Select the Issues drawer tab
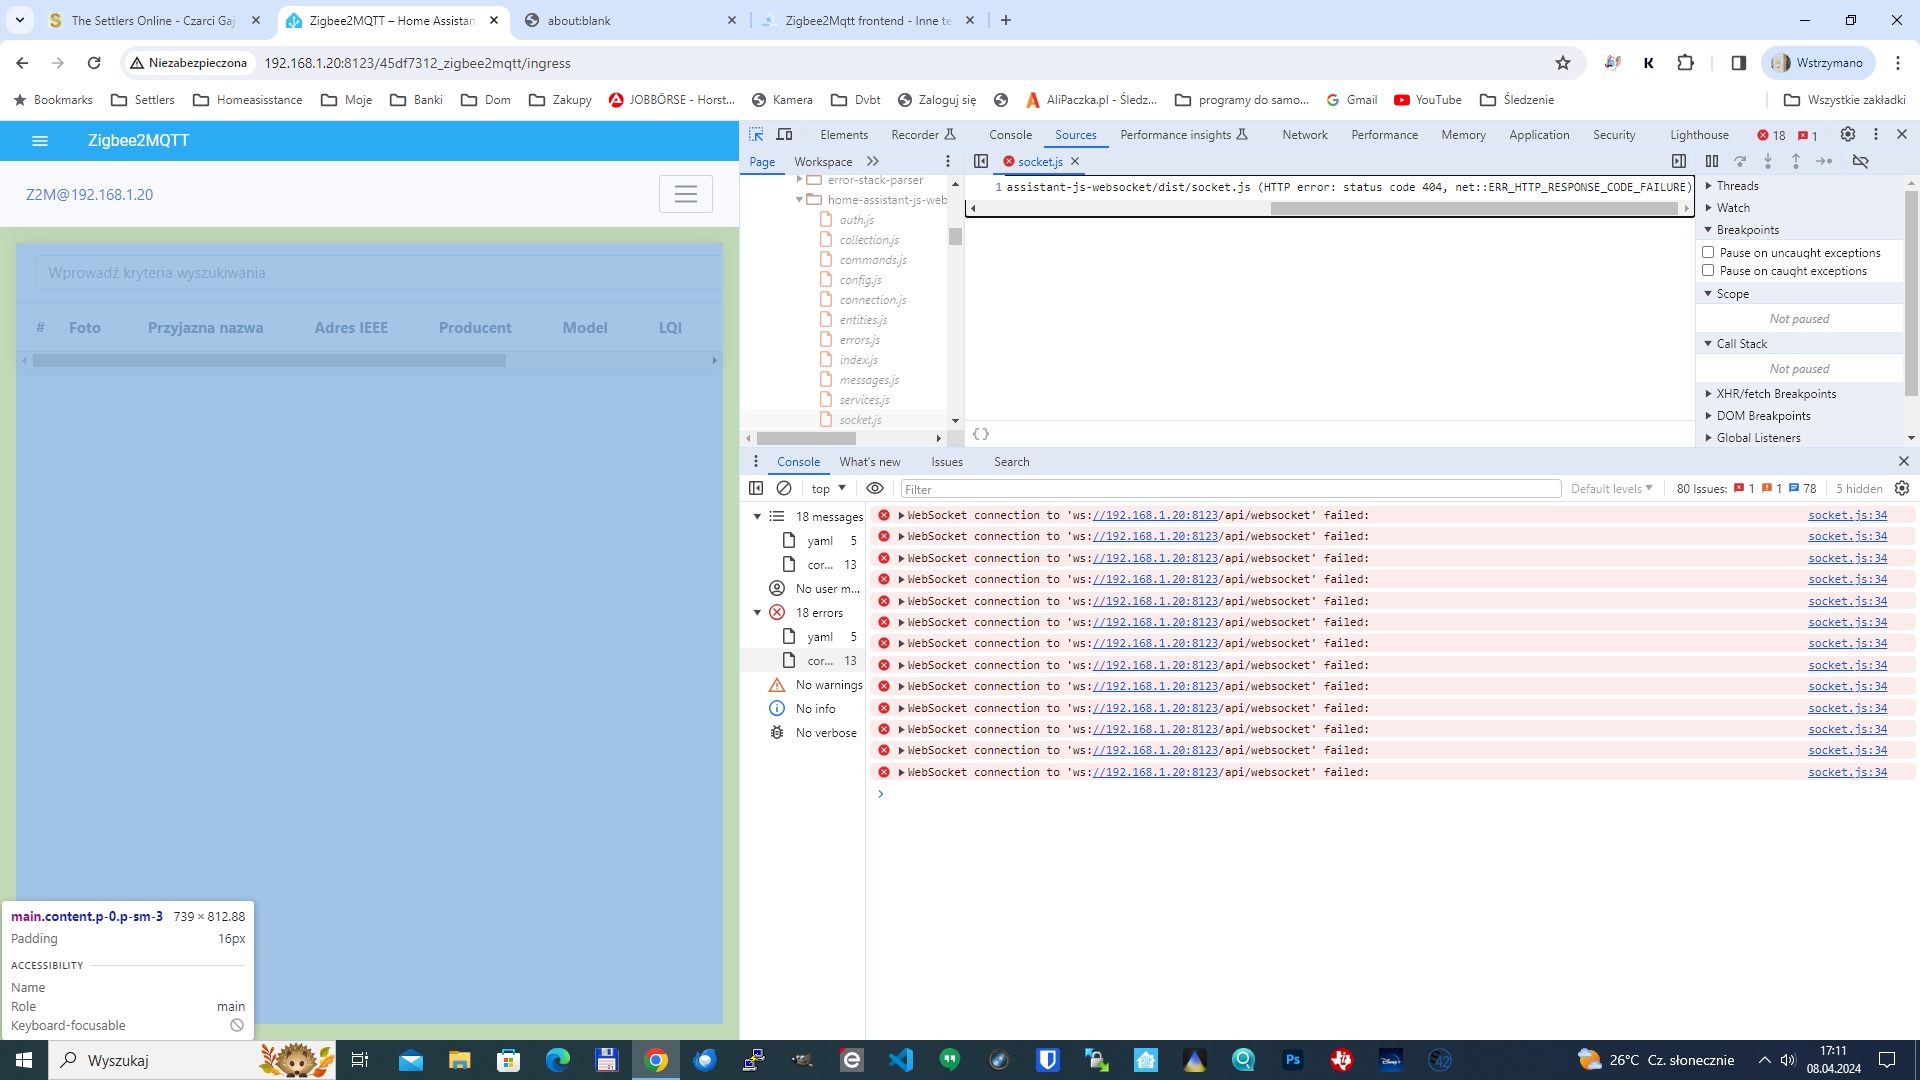 point(947,462)
